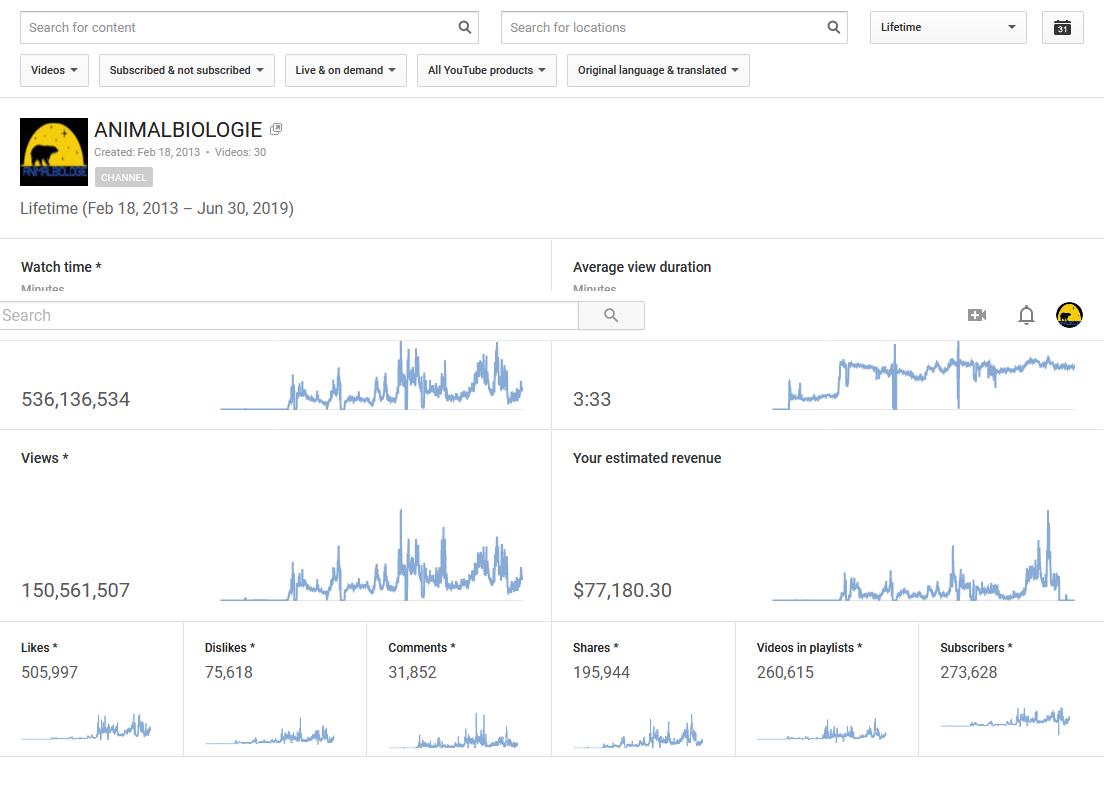
Task: Open the Average view duration report
Action: 642,267
